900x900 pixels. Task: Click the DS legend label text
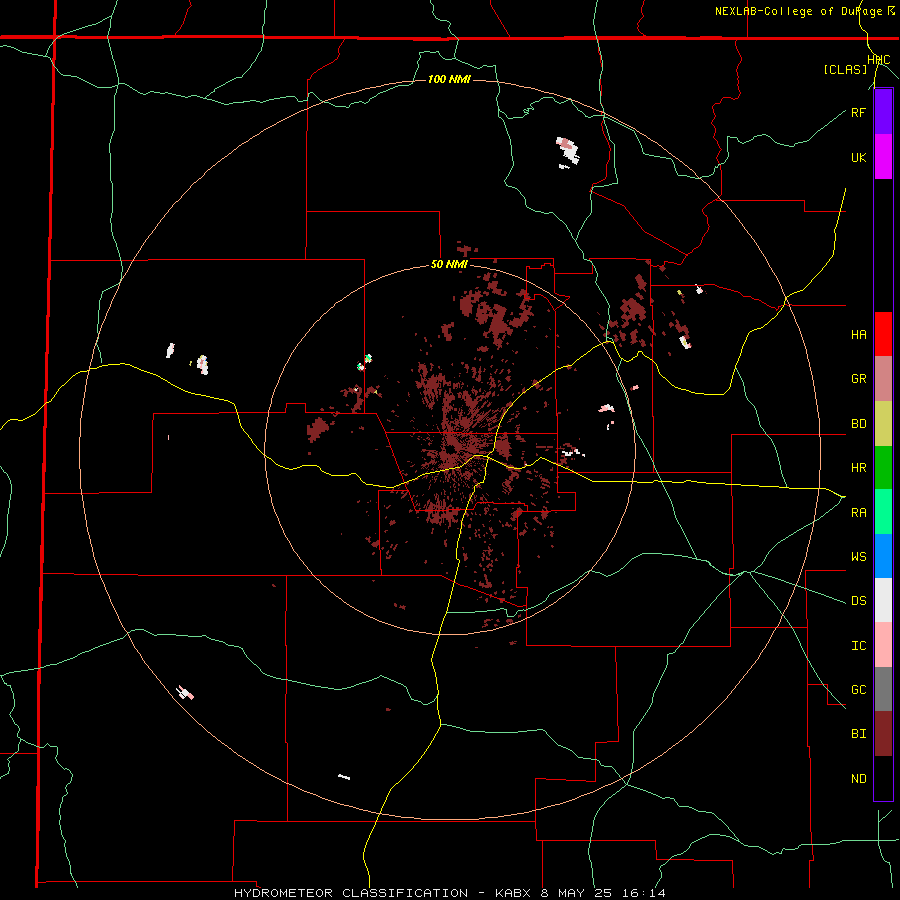[x=858, y=601]
